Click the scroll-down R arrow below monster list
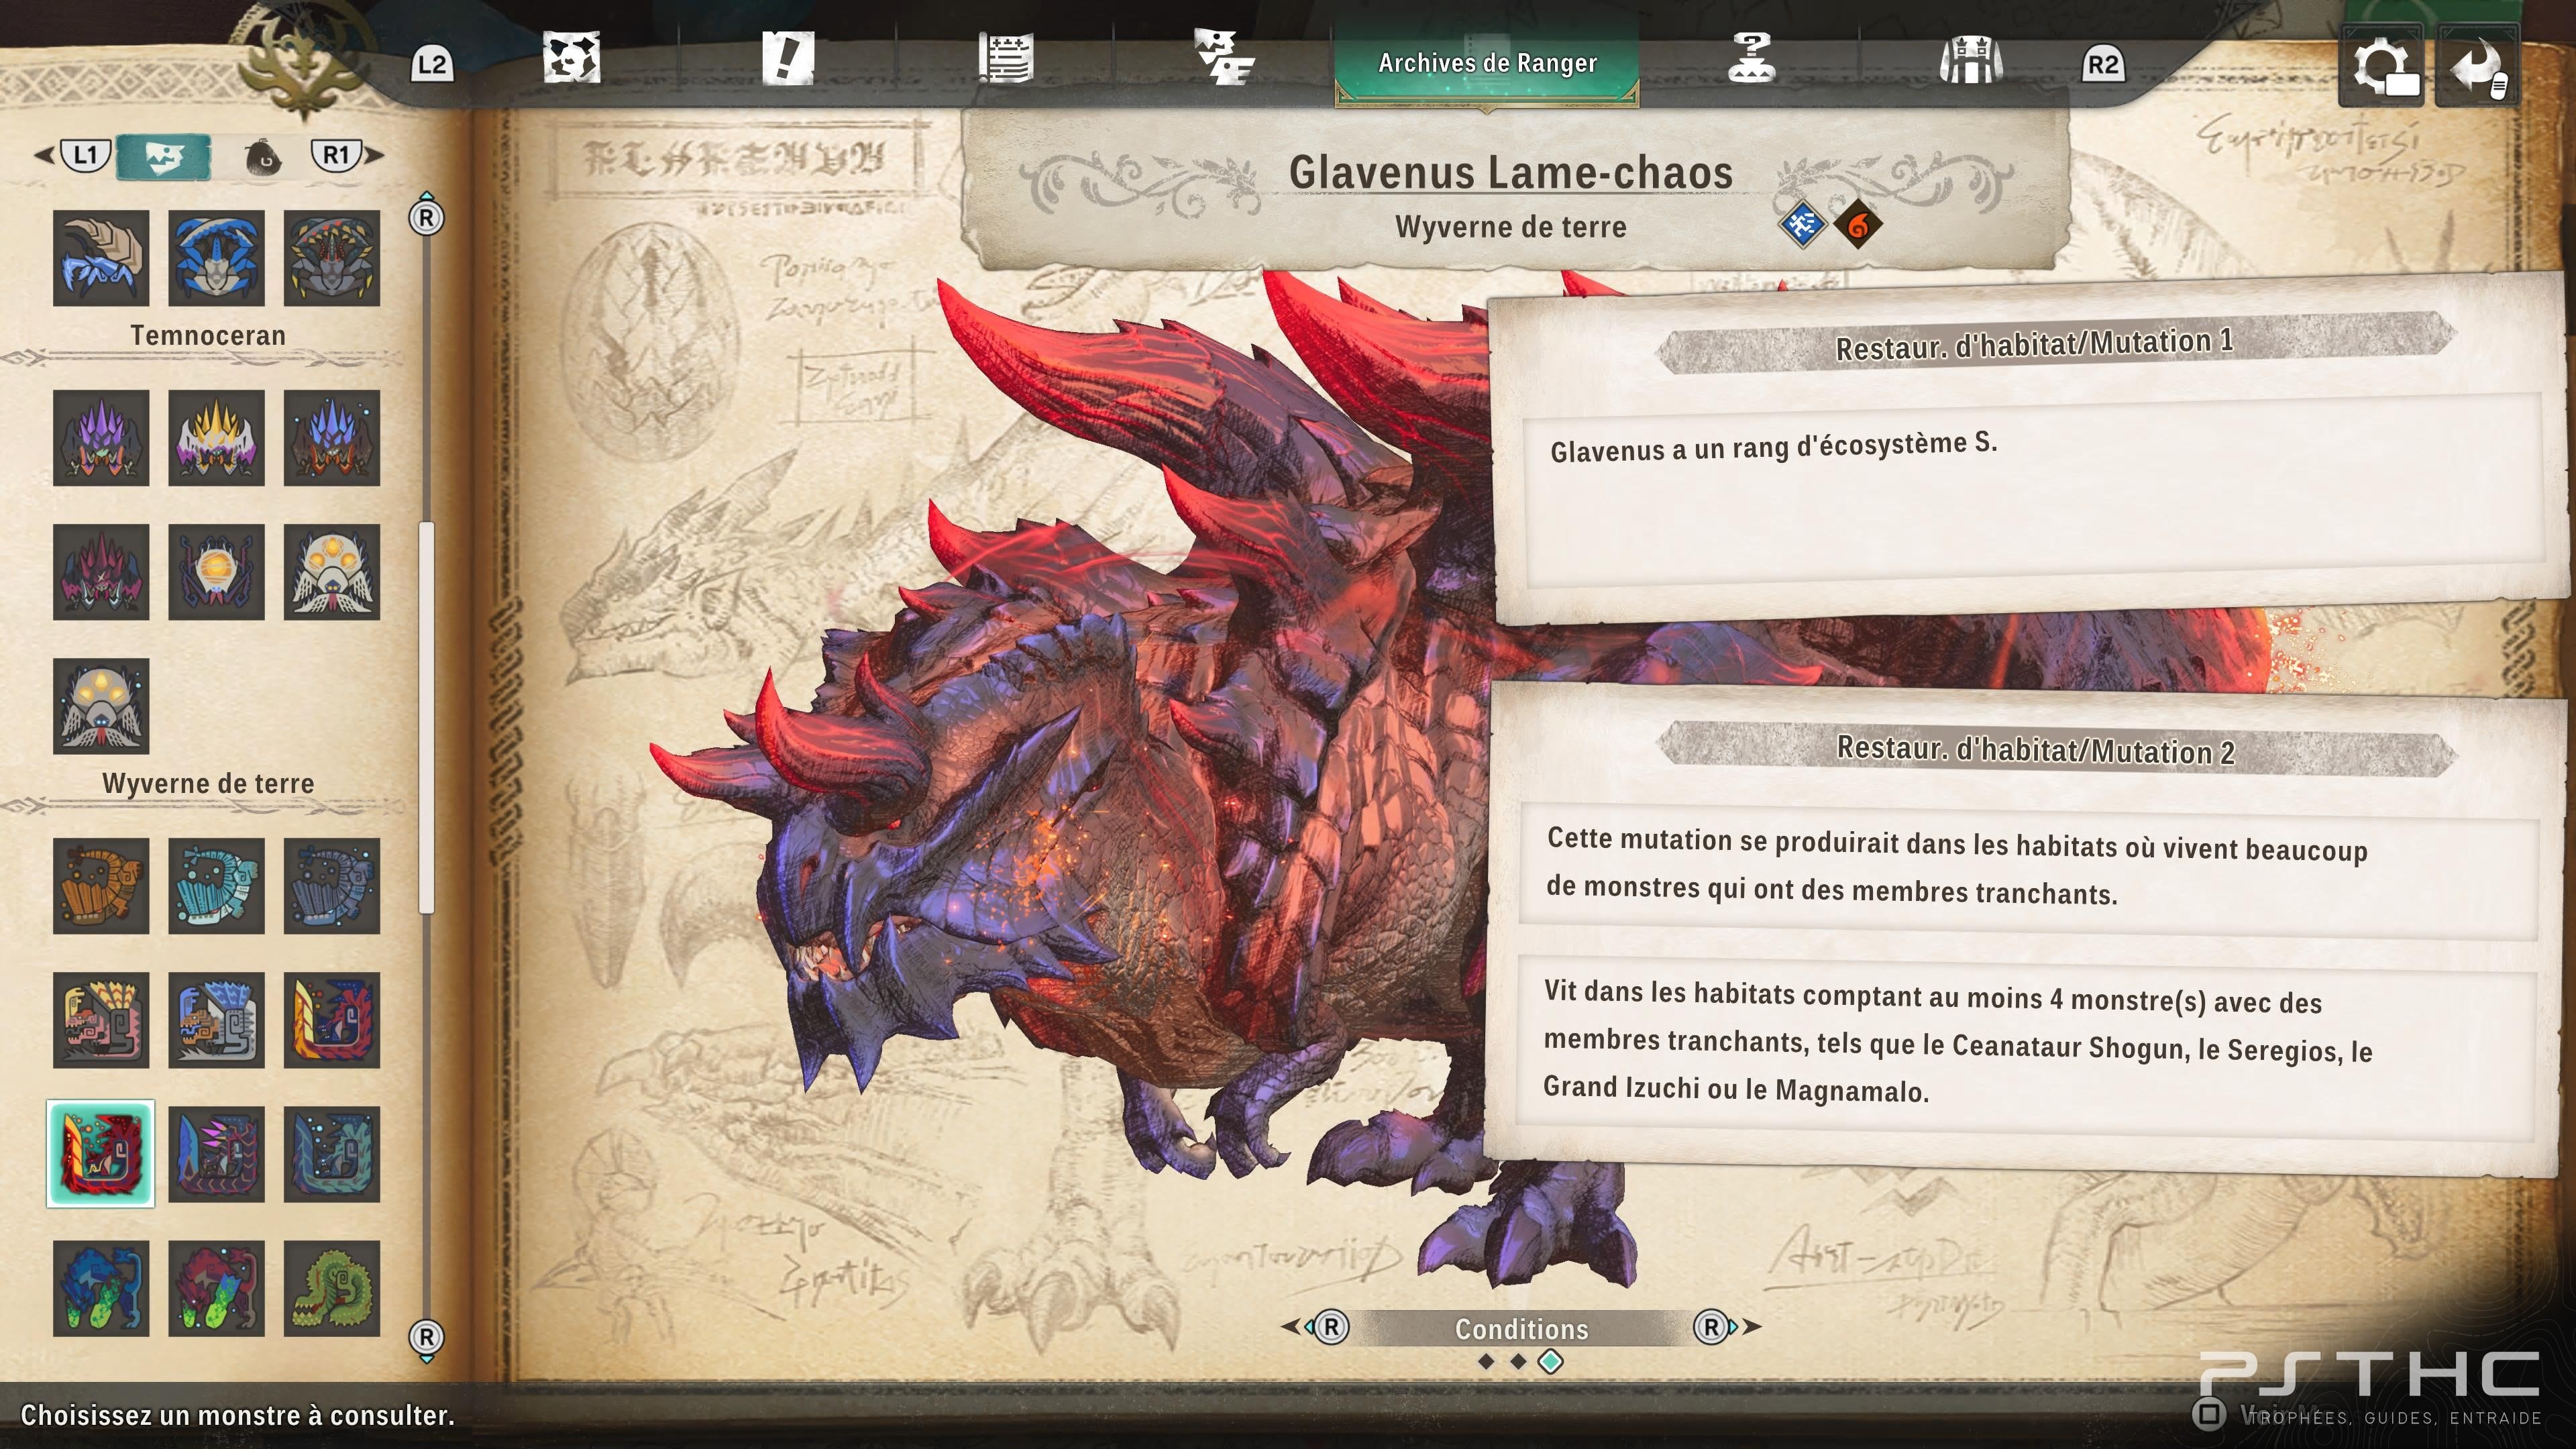Image resolution: width=2576 pixels, height=1449 pixels. pos(426,1340)
